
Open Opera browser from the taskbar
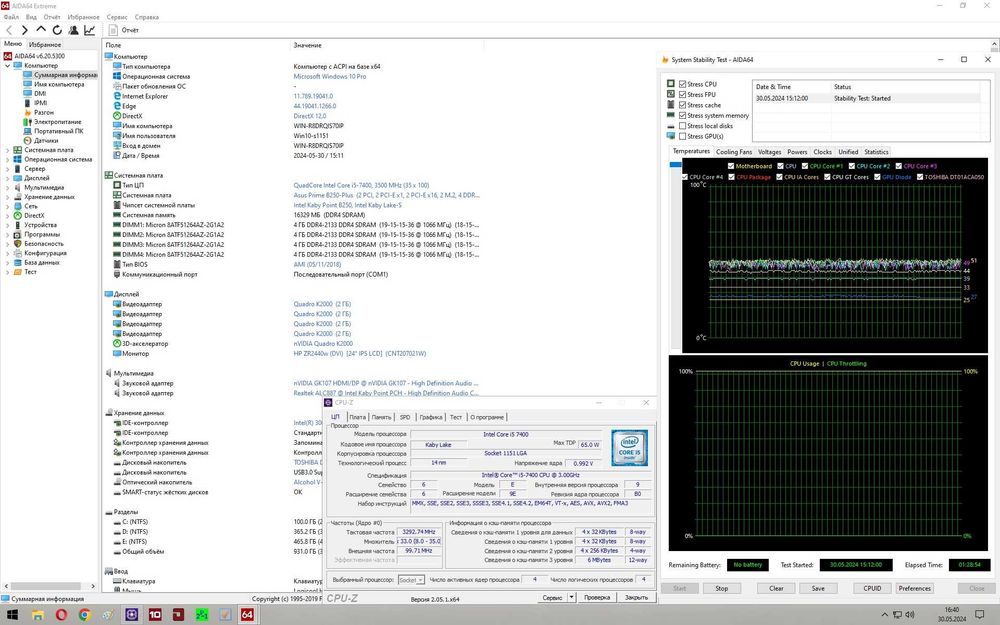(61, 615)
